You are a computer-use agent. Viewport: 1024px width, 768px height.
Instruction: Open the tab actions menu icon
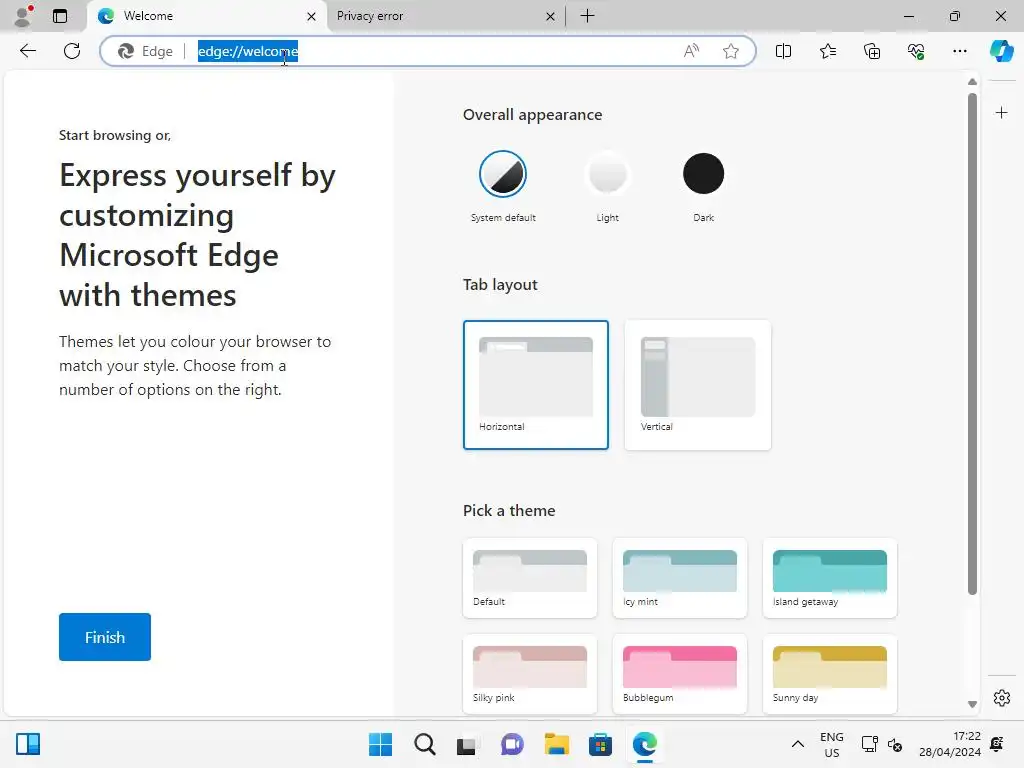[60, 16]
